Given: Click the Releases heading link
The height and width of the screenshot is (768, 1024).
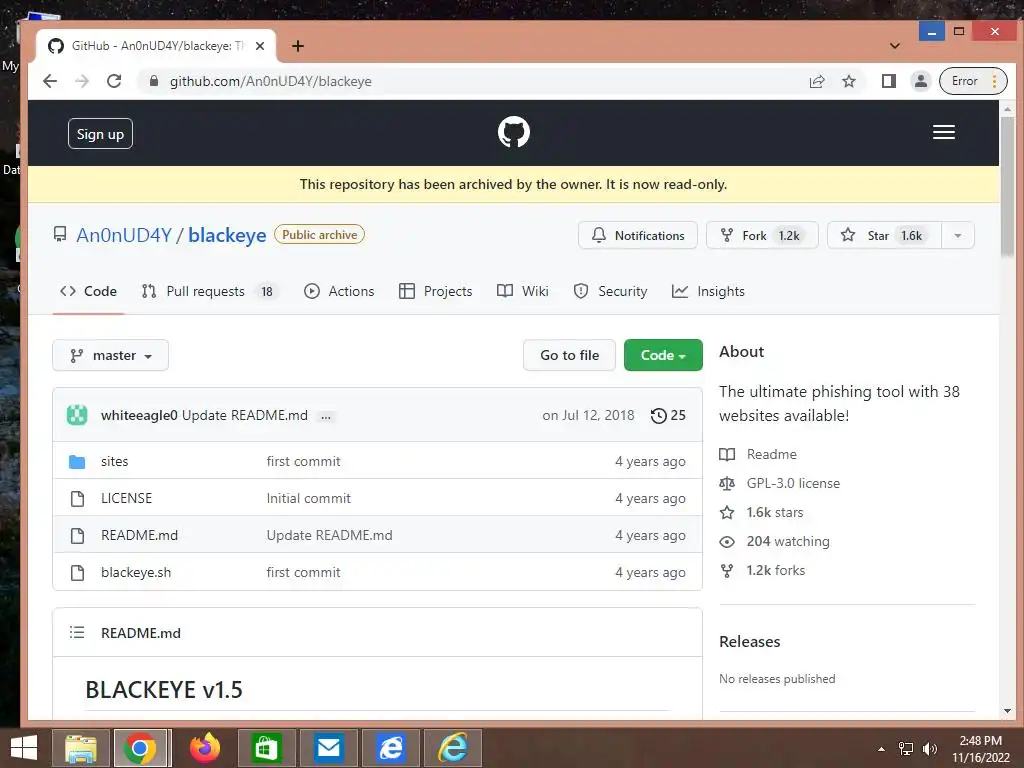Looking at the screenshot, I should click(749, 641).
